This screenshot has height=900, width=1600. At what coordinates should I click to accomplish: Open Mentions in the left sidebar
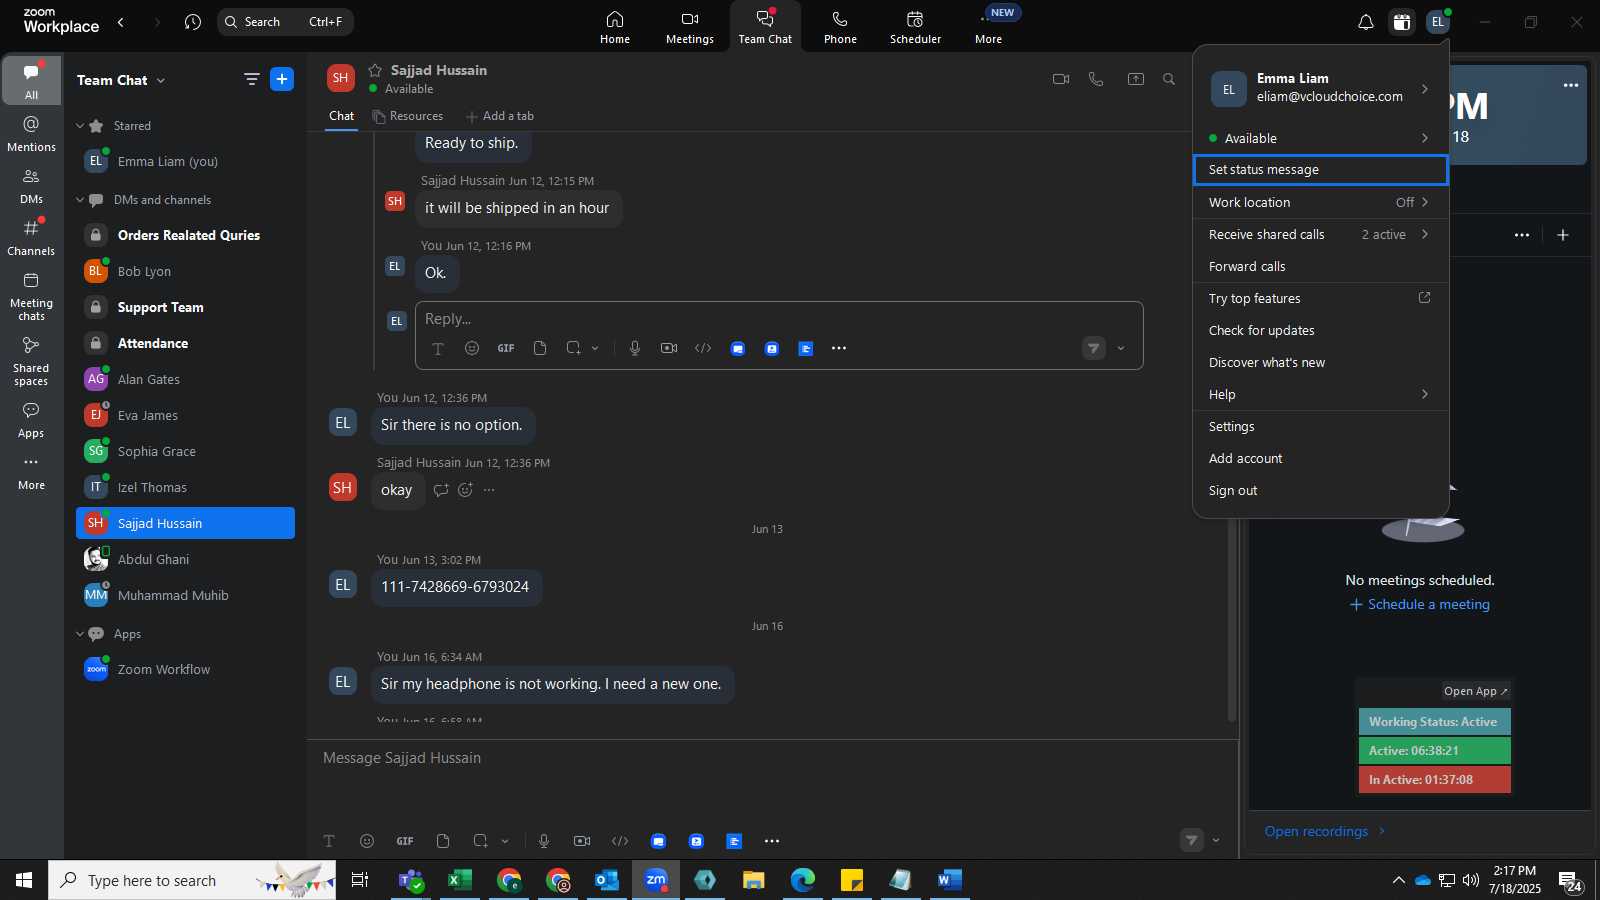pos(31,133)
